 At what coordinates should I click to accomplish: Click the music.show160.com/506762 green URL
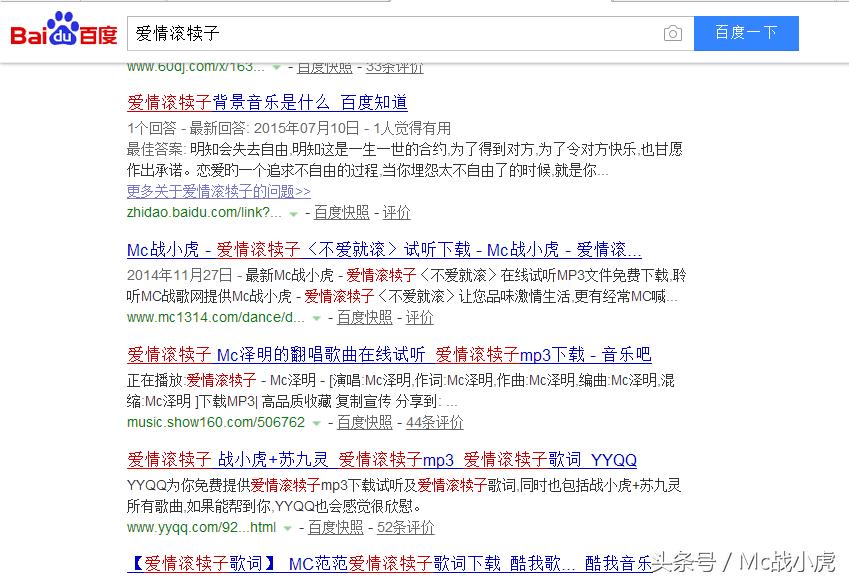[x=215, y=422]
